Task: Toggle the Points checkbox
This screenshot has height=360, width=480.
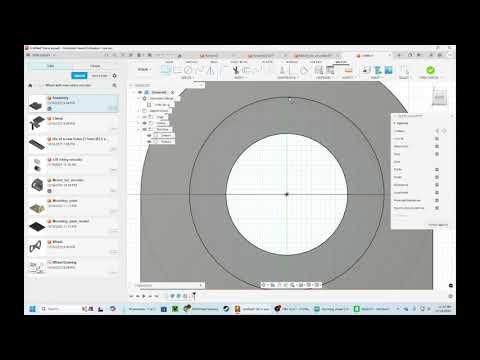Action: click(437, 177)
